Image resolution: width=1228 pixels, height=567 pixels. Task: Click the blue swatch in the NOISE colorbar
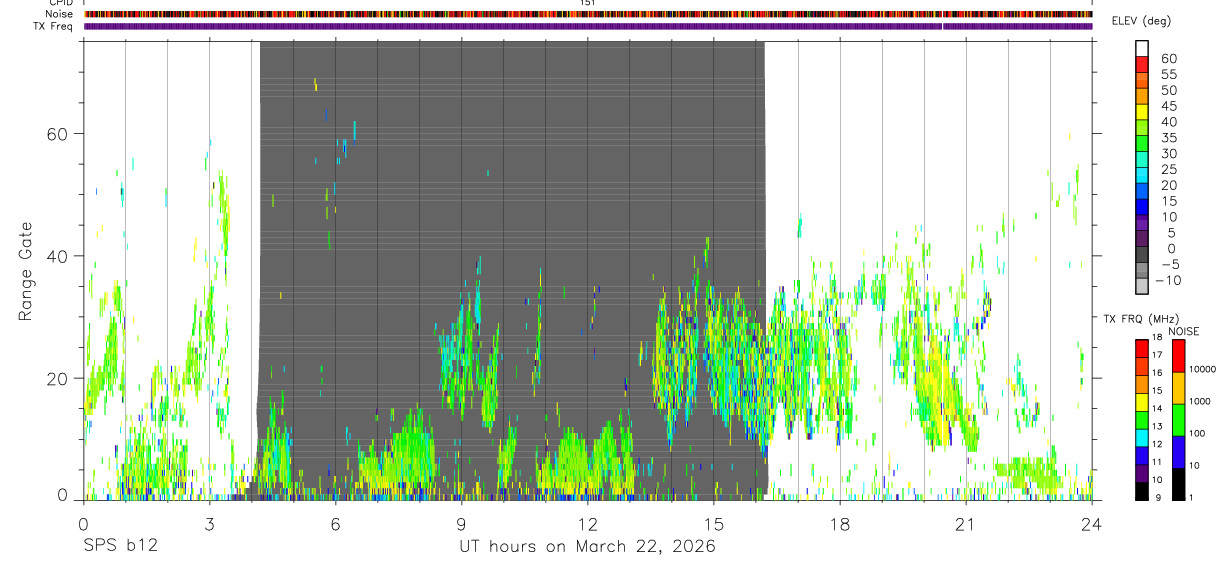(x=1178, y=452)
